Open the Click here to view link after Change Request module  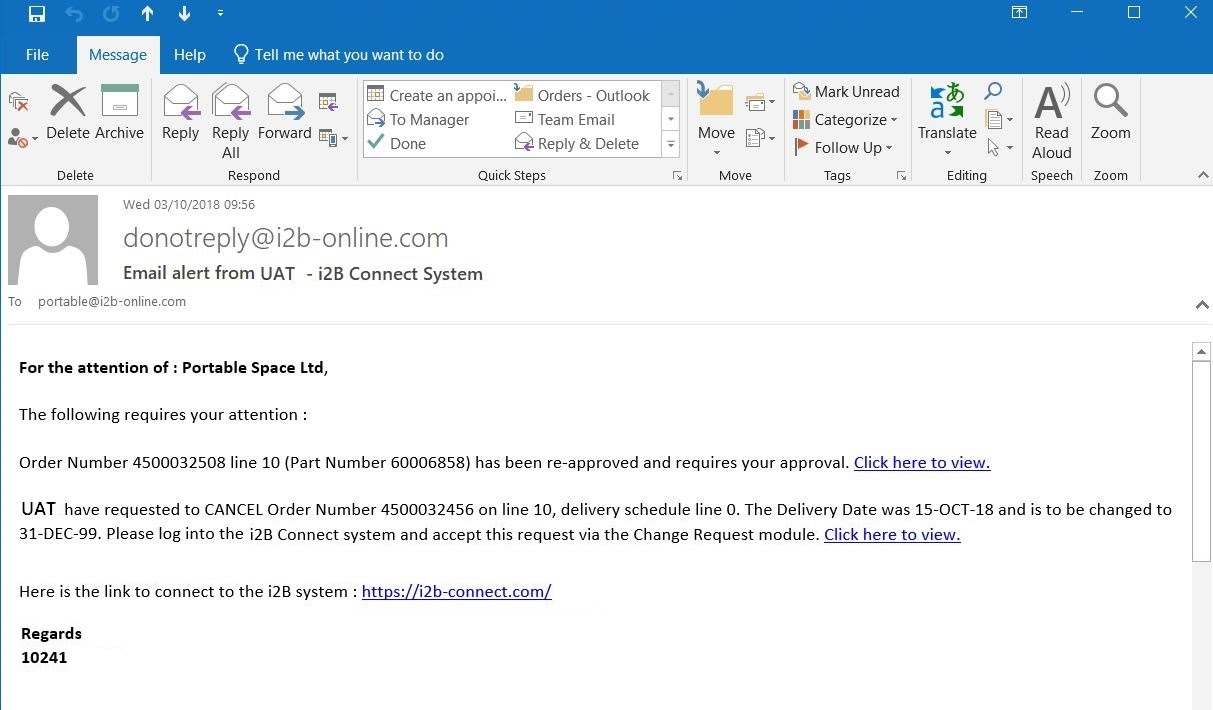pos(892,534)
